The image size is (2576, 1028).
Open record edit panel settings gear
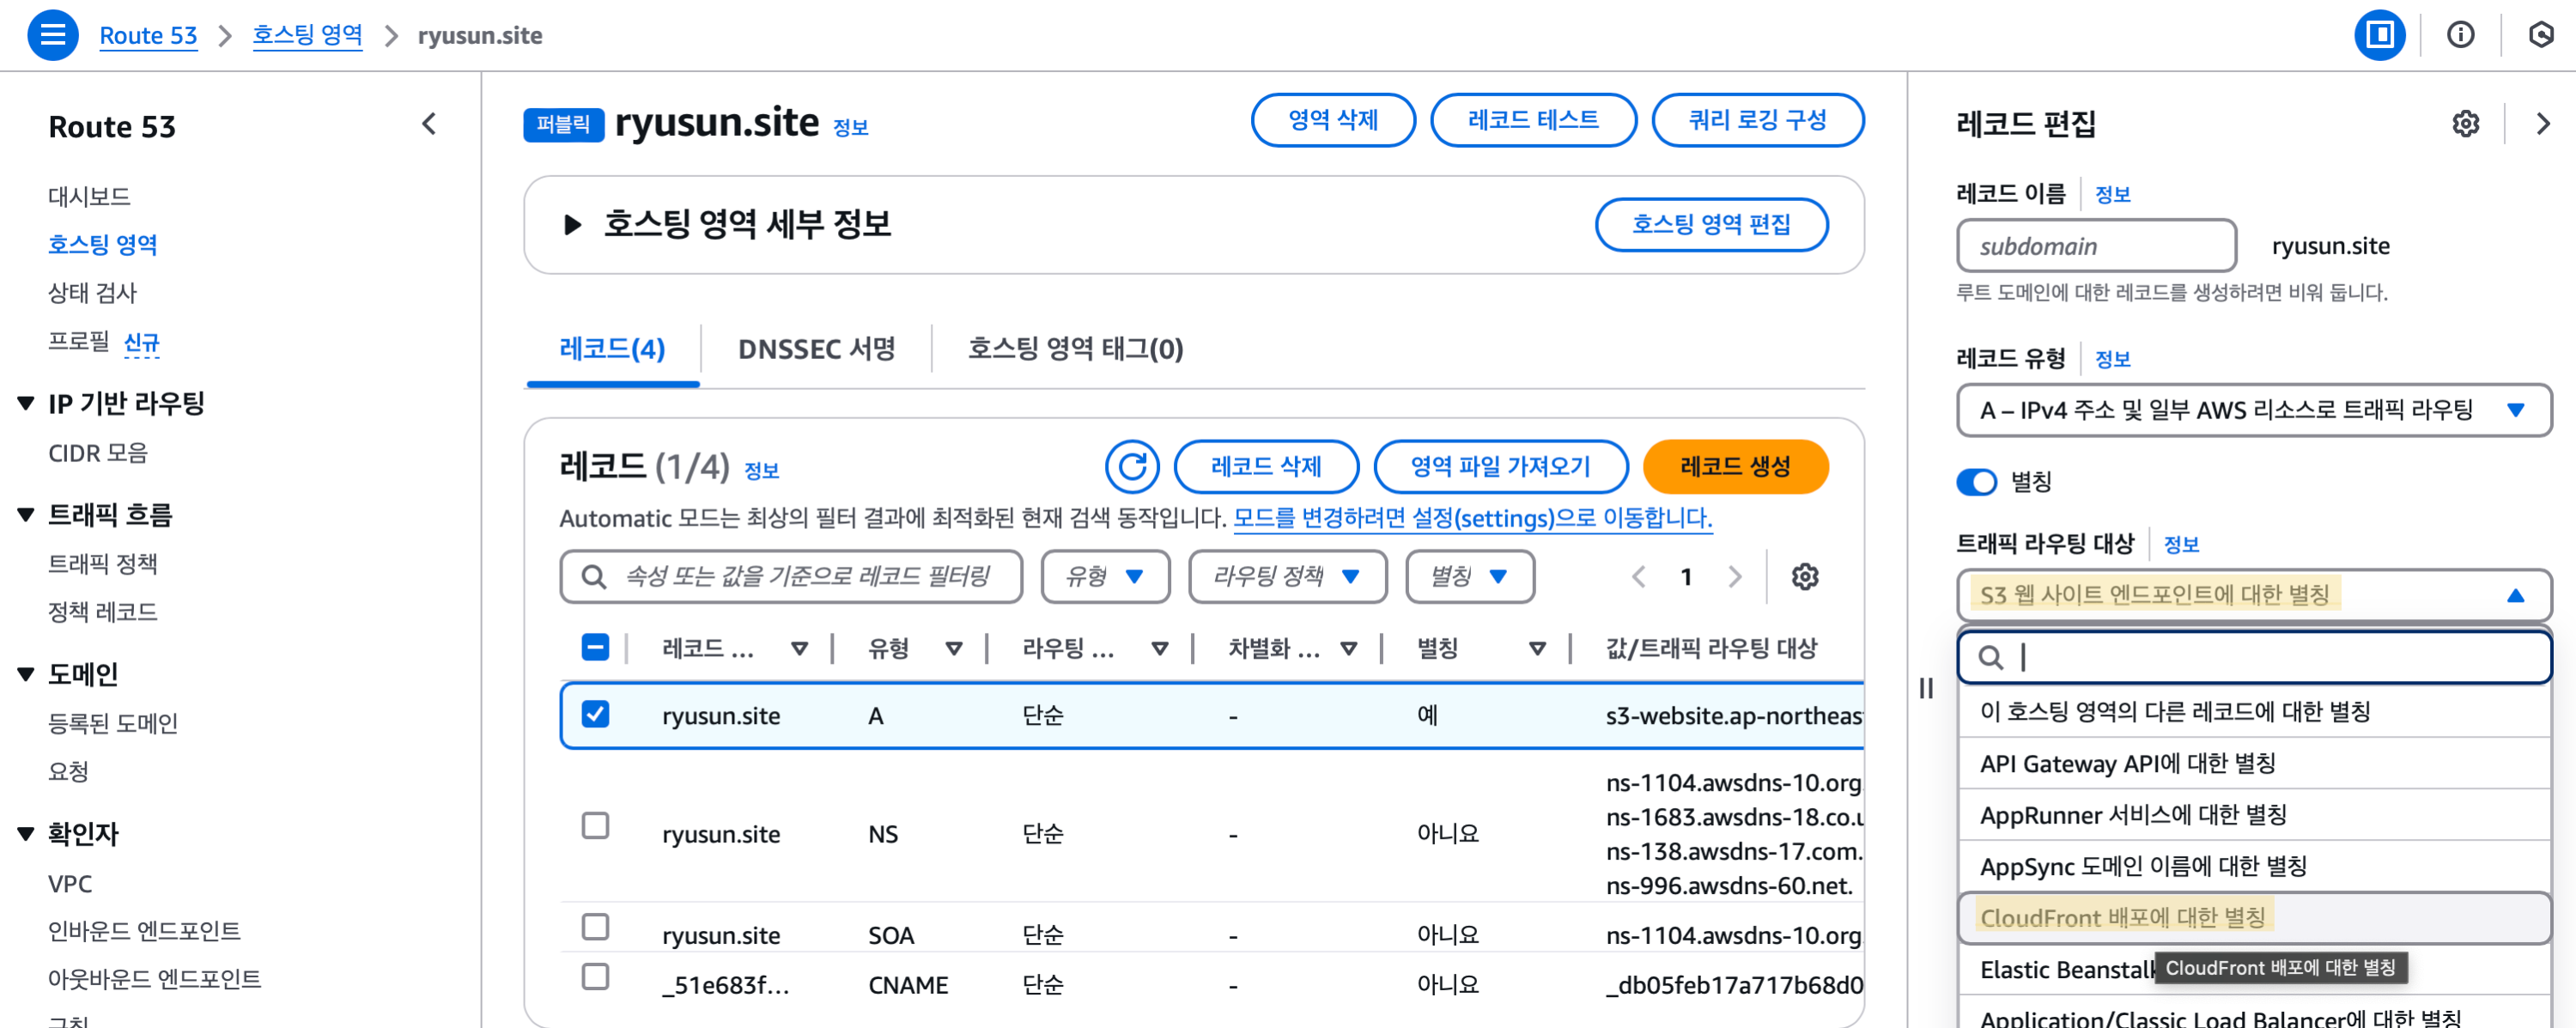click(2465, 124)
